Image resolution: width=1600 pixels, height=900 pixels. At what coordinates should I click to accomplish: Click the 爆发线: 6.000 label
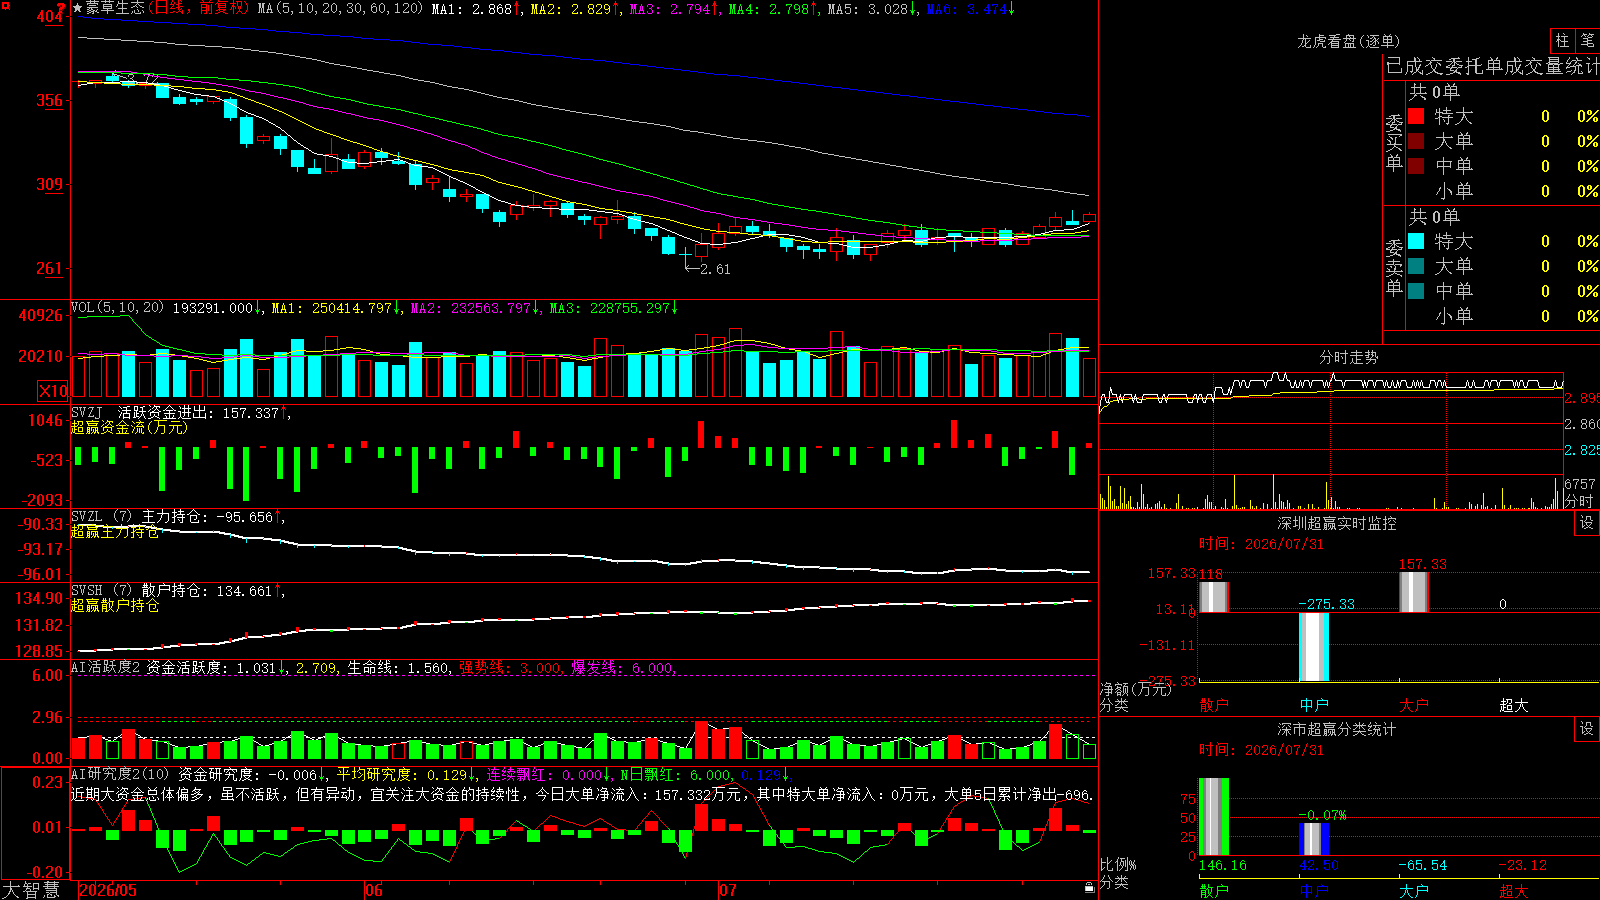click(x=623, y=667)
